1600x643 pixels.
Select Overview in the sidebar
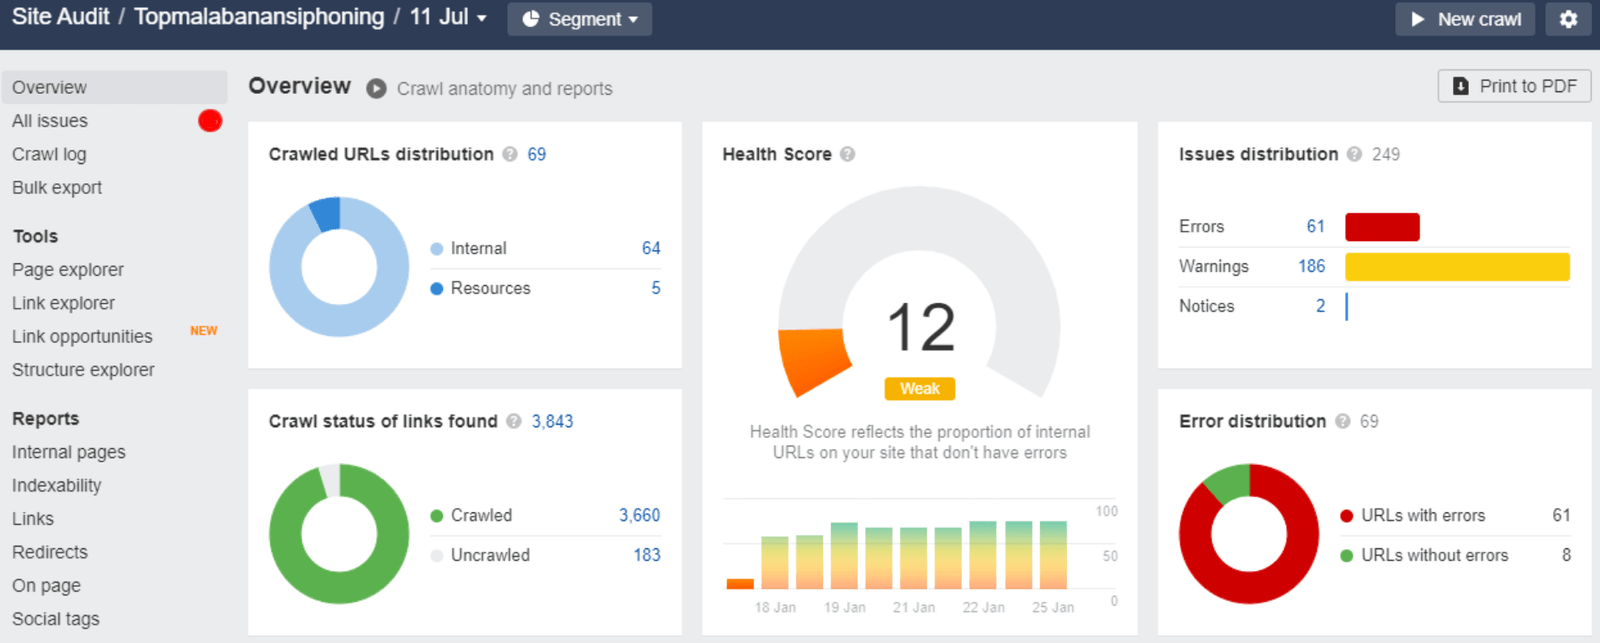pyautogui.click(x=114, y=87)
